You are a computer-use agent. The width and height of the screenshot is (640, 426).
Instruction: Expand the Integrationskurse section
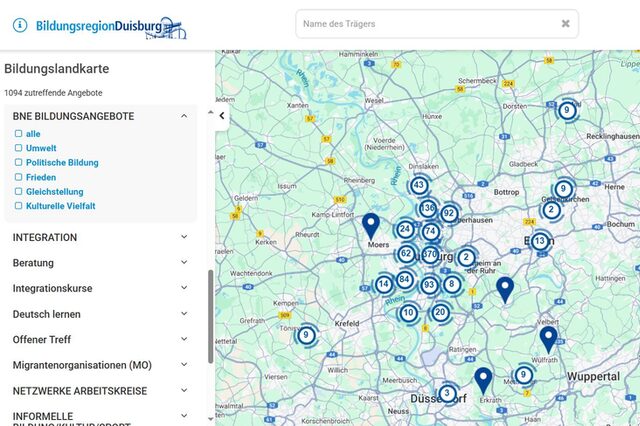pos(100,288)
